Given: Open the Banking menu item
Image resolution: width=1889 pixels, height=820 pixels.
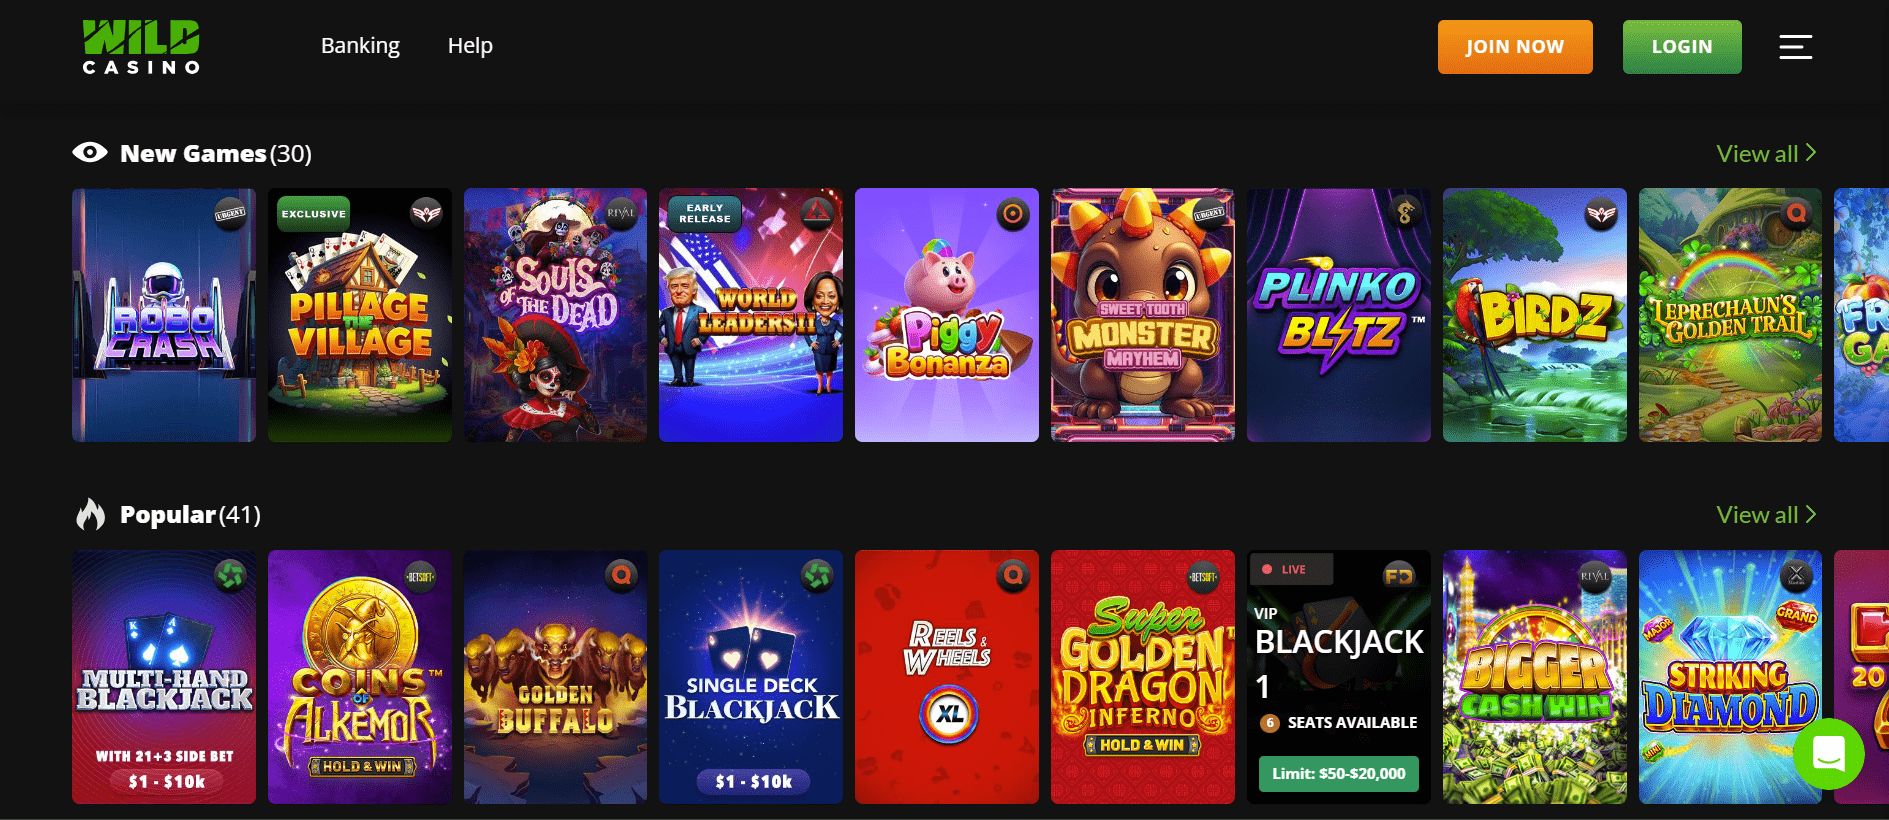Looking at the screenshot, I should pyautogui.click(x=360, y=46).
